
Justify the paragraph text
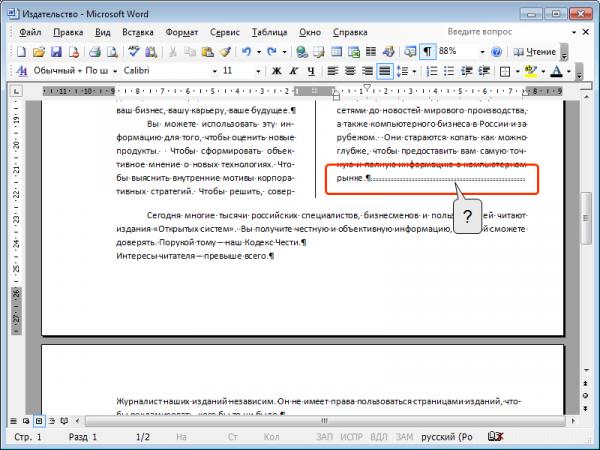[385, 71]
